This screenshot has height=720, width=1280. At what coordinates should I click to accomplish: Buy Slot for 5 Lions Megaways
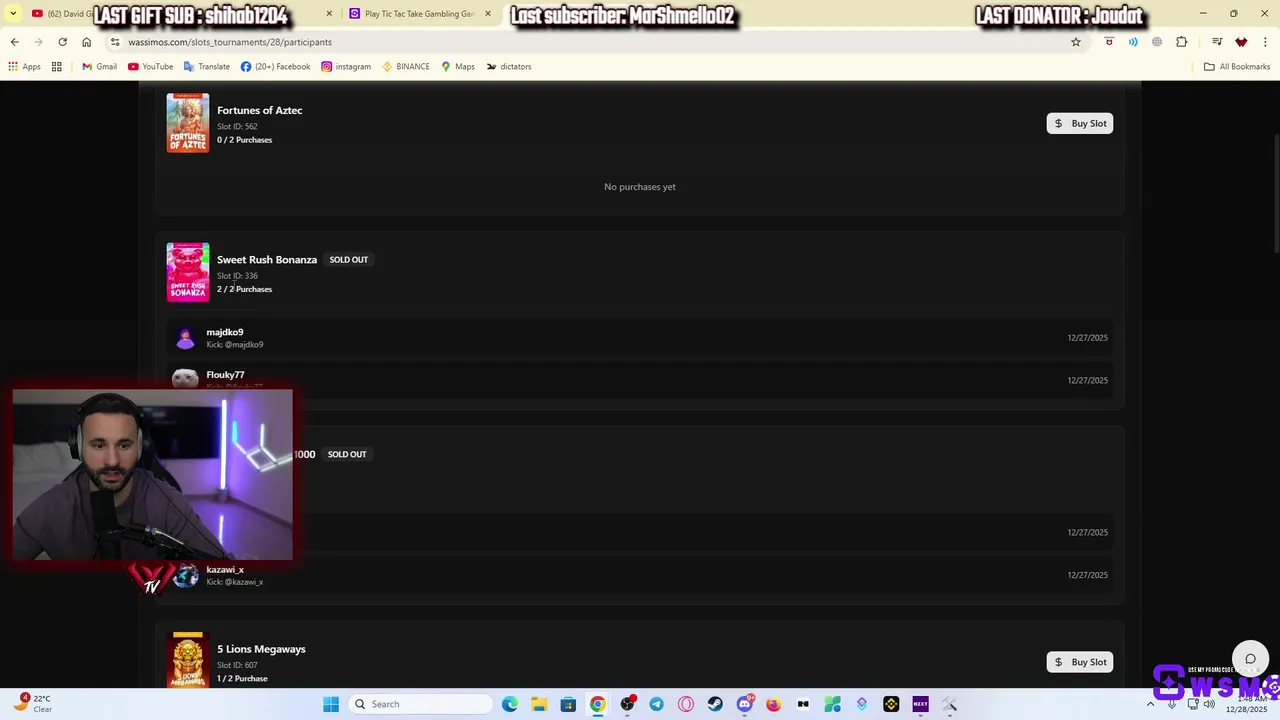1080,662
